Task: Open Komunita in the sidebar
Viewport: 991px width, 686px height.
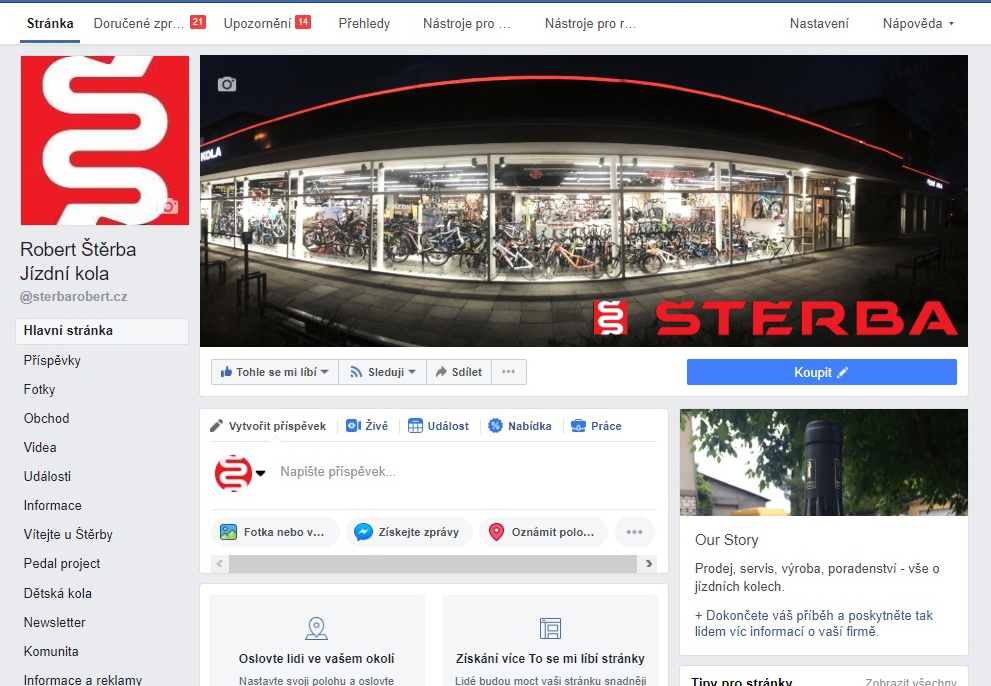Action: pyautogui.click(x=51, y=652)
